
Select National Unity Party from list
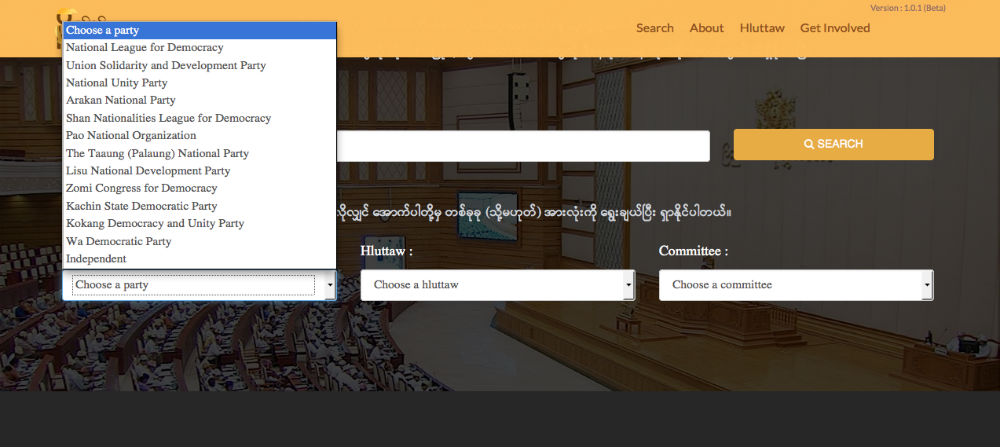[x=117, y=83]
